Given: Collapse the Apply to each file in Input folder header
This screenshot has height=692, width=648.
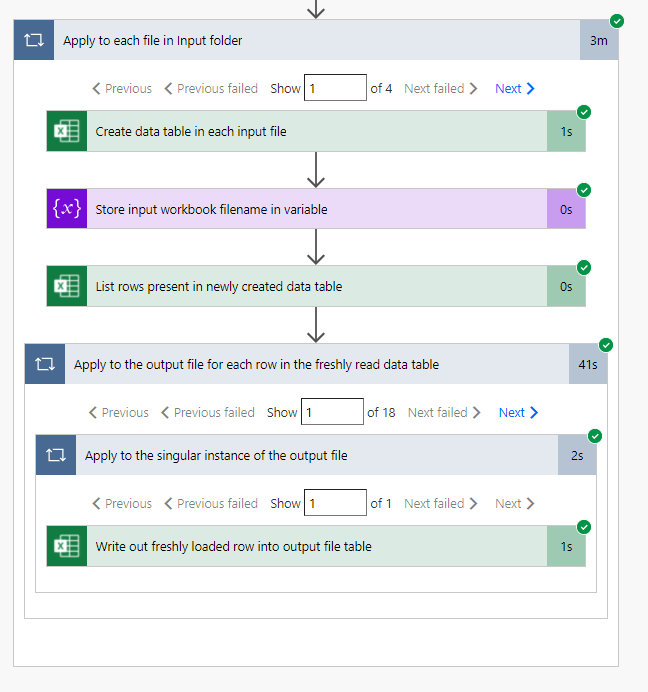Looking at the screenshot, I should pos(300,41).
